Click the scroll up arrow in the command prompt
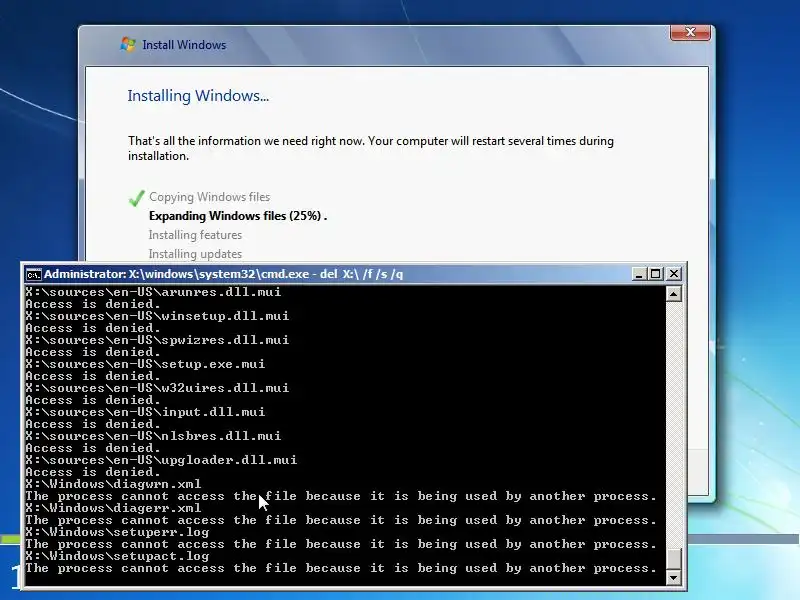Screen dimensions: 800x600 tap(674, 294)
